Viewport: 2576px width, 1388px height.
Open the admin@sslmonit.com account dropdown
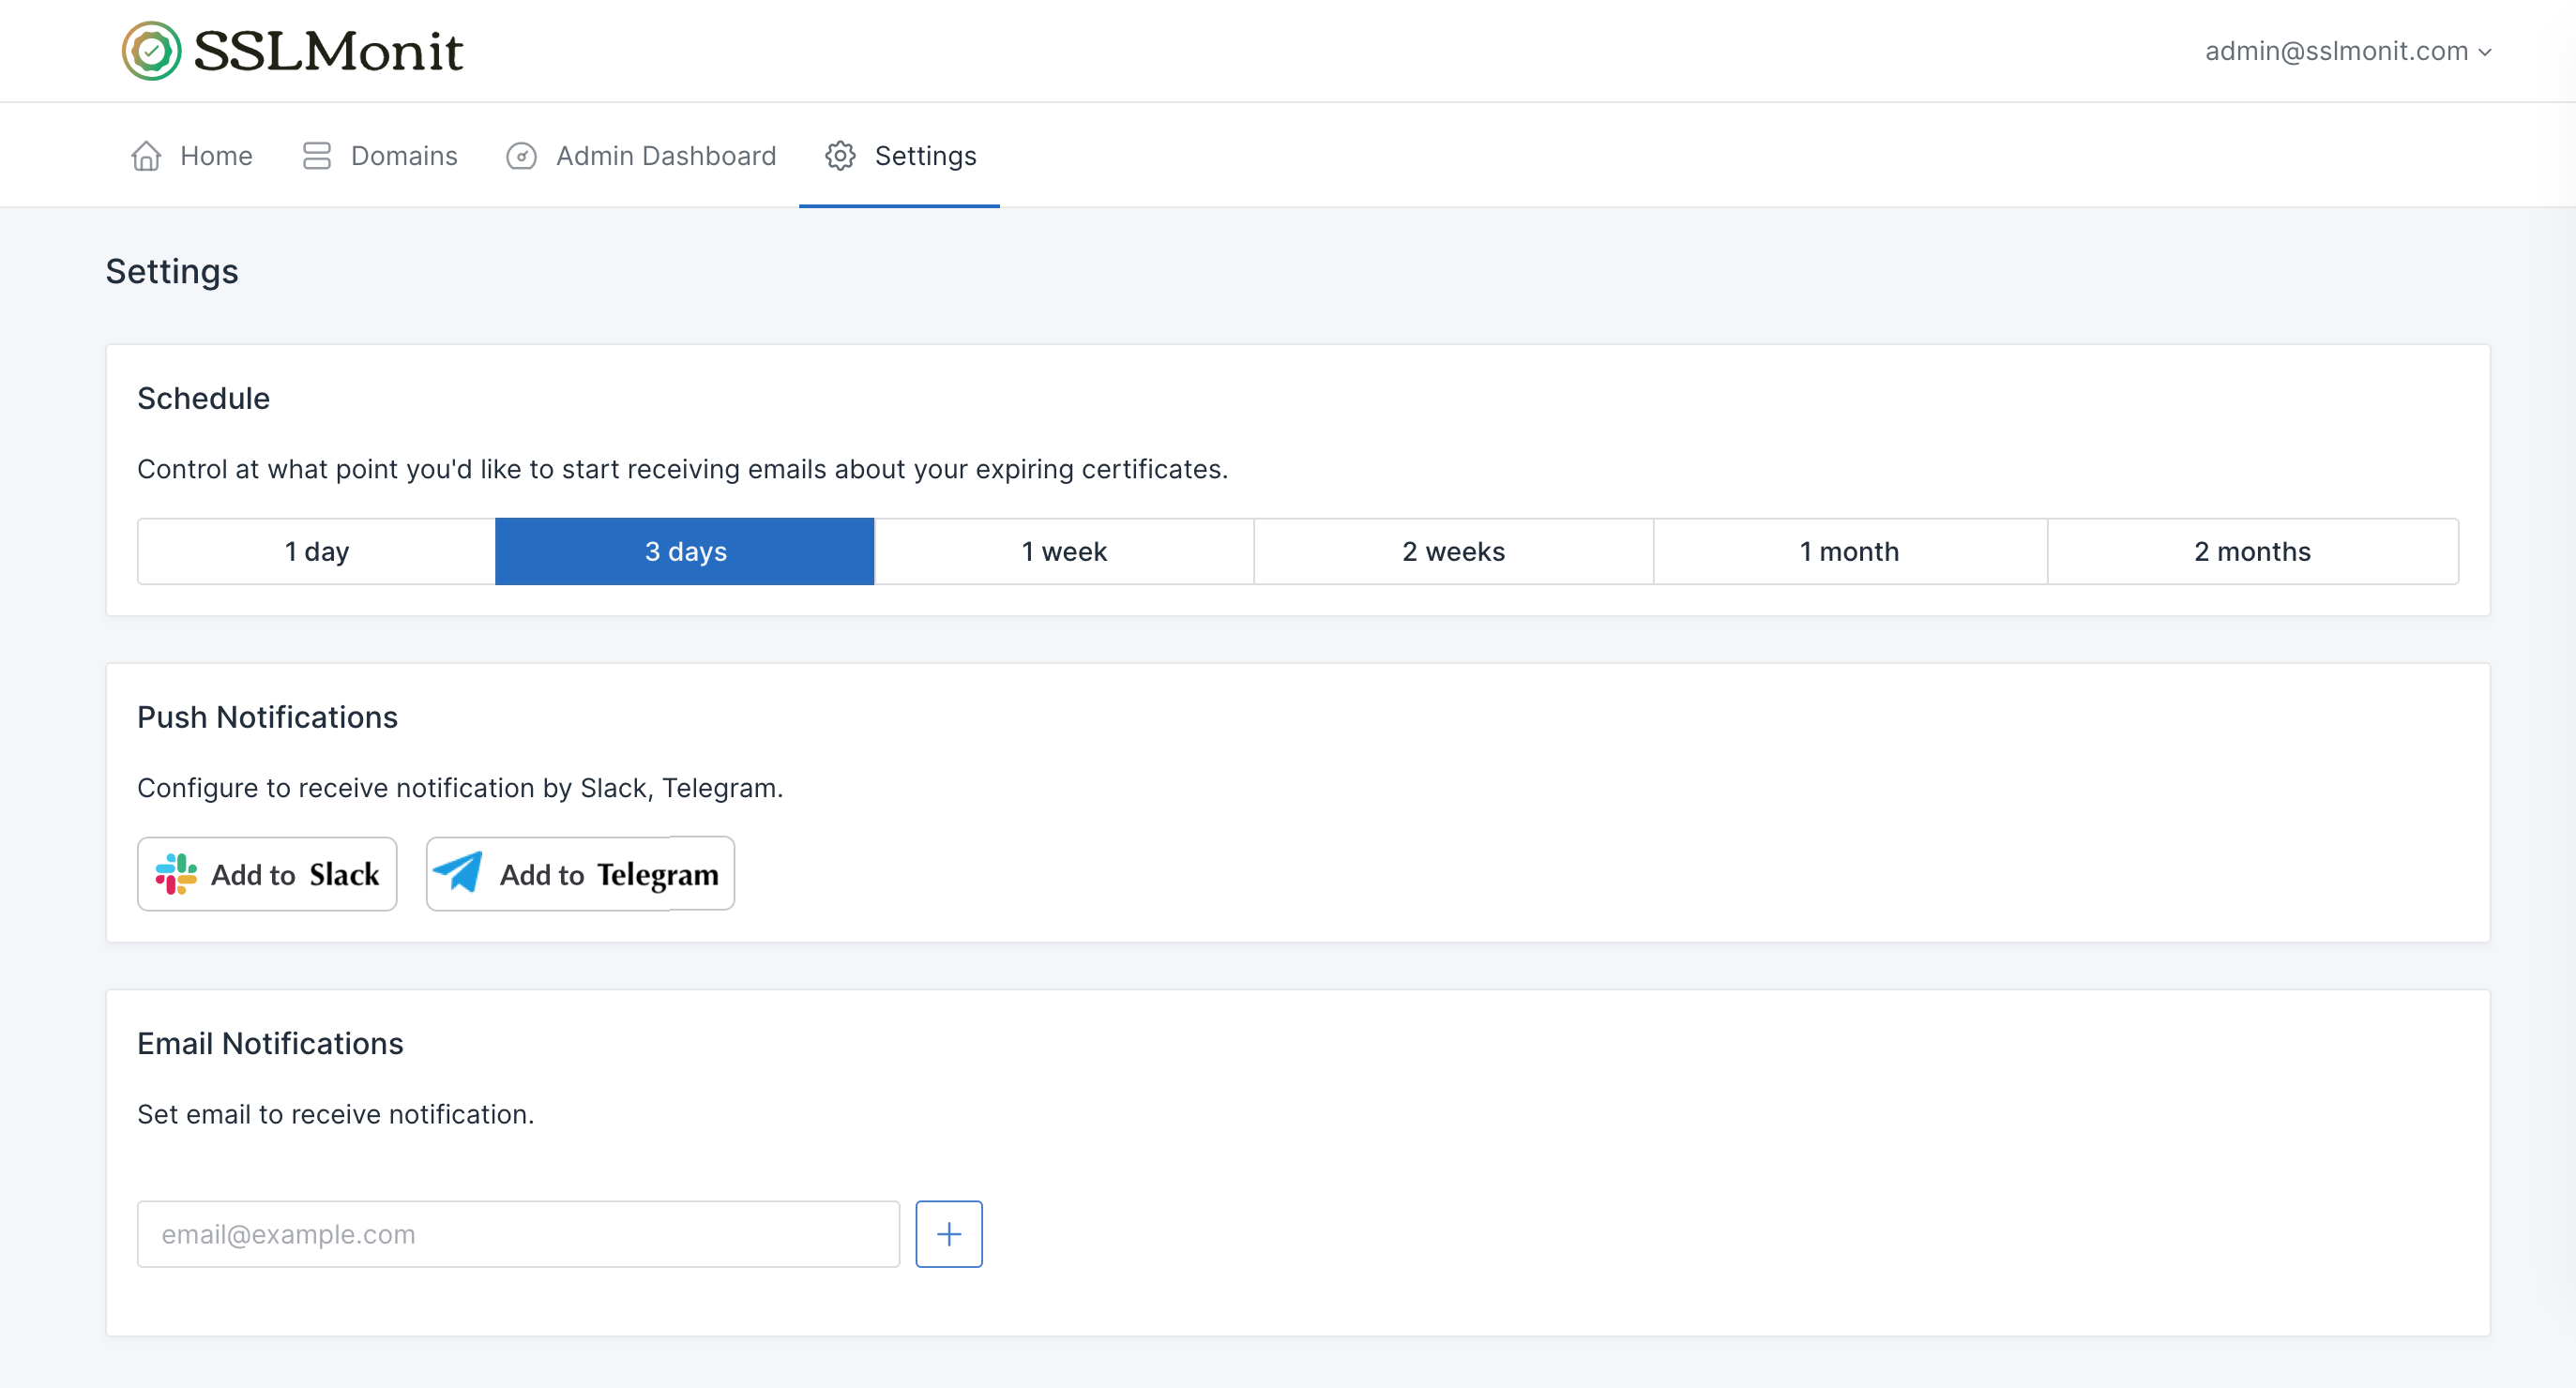point(2336,51)
